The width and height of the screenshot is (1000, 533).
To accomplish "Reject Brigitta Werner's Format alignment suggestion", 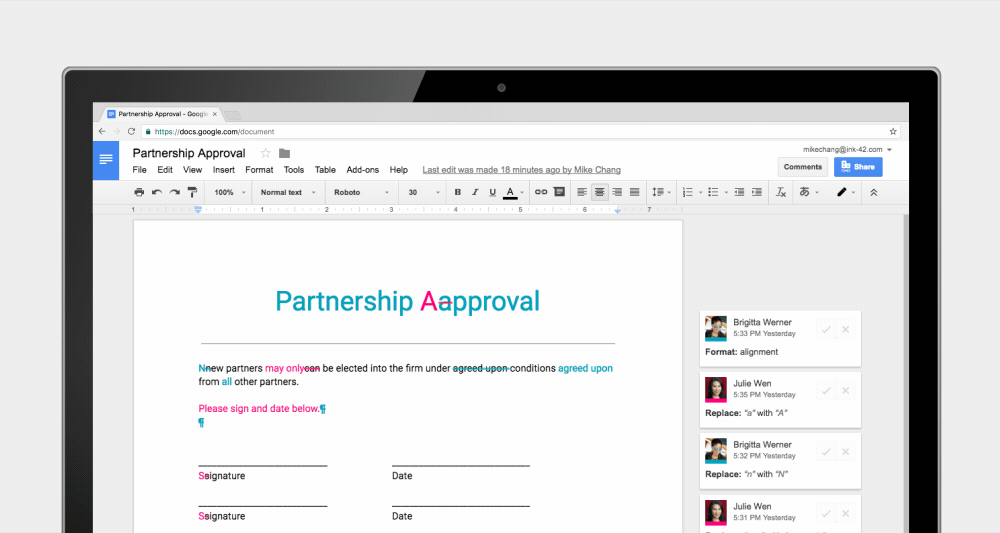I will click(x=846, y=330).
